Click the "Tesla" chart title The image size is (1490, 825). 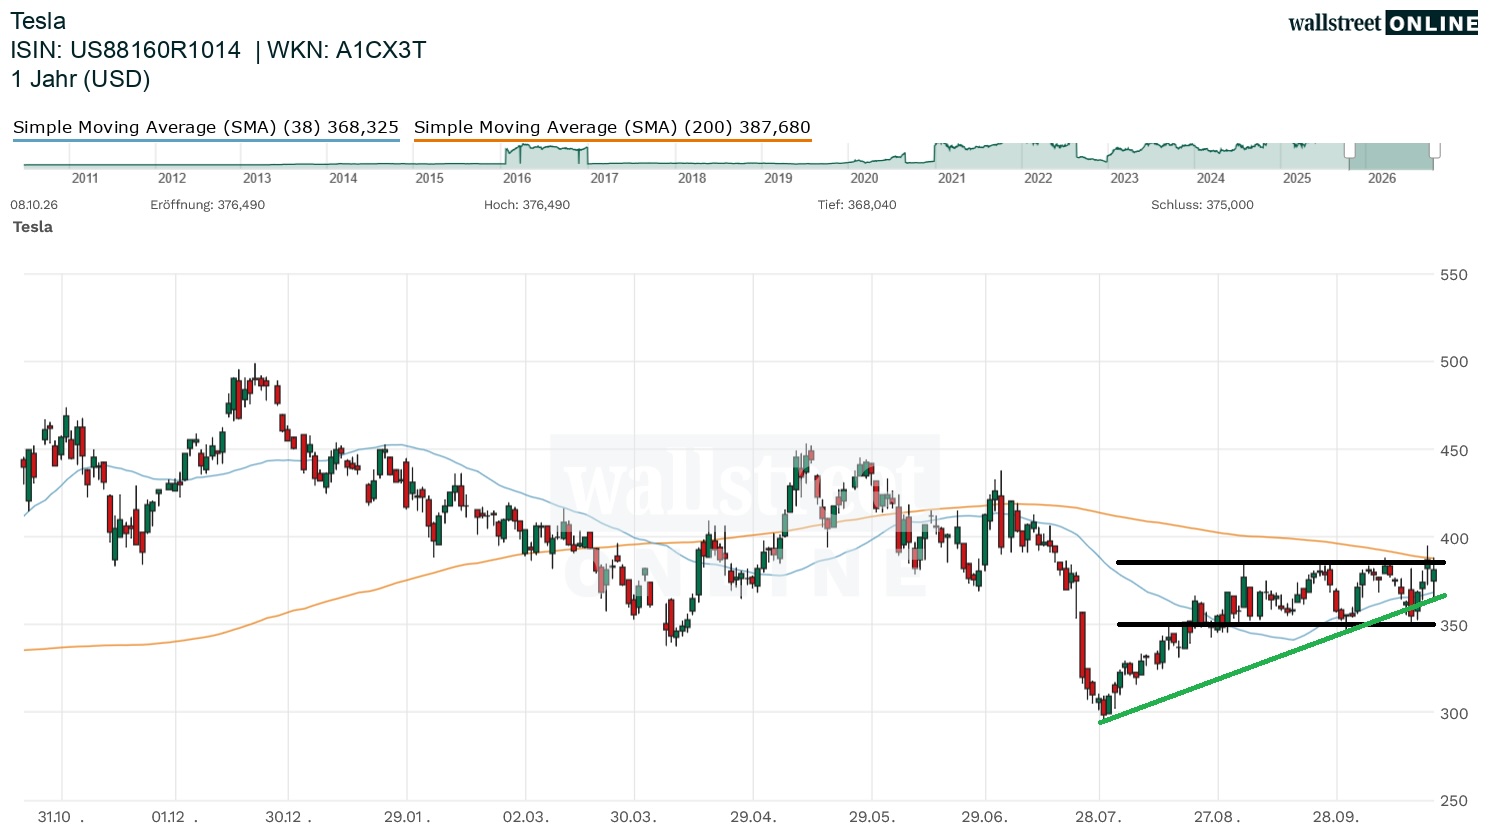click(38, 21)
